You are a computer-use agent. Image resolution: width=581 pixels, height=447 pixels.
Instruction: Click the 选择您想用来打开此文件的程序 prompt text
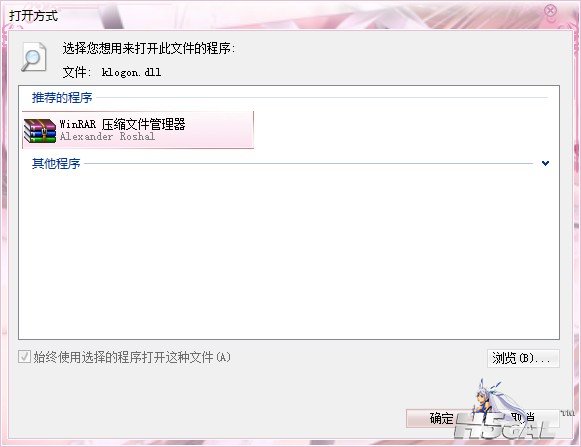click(x=149, y=49)
